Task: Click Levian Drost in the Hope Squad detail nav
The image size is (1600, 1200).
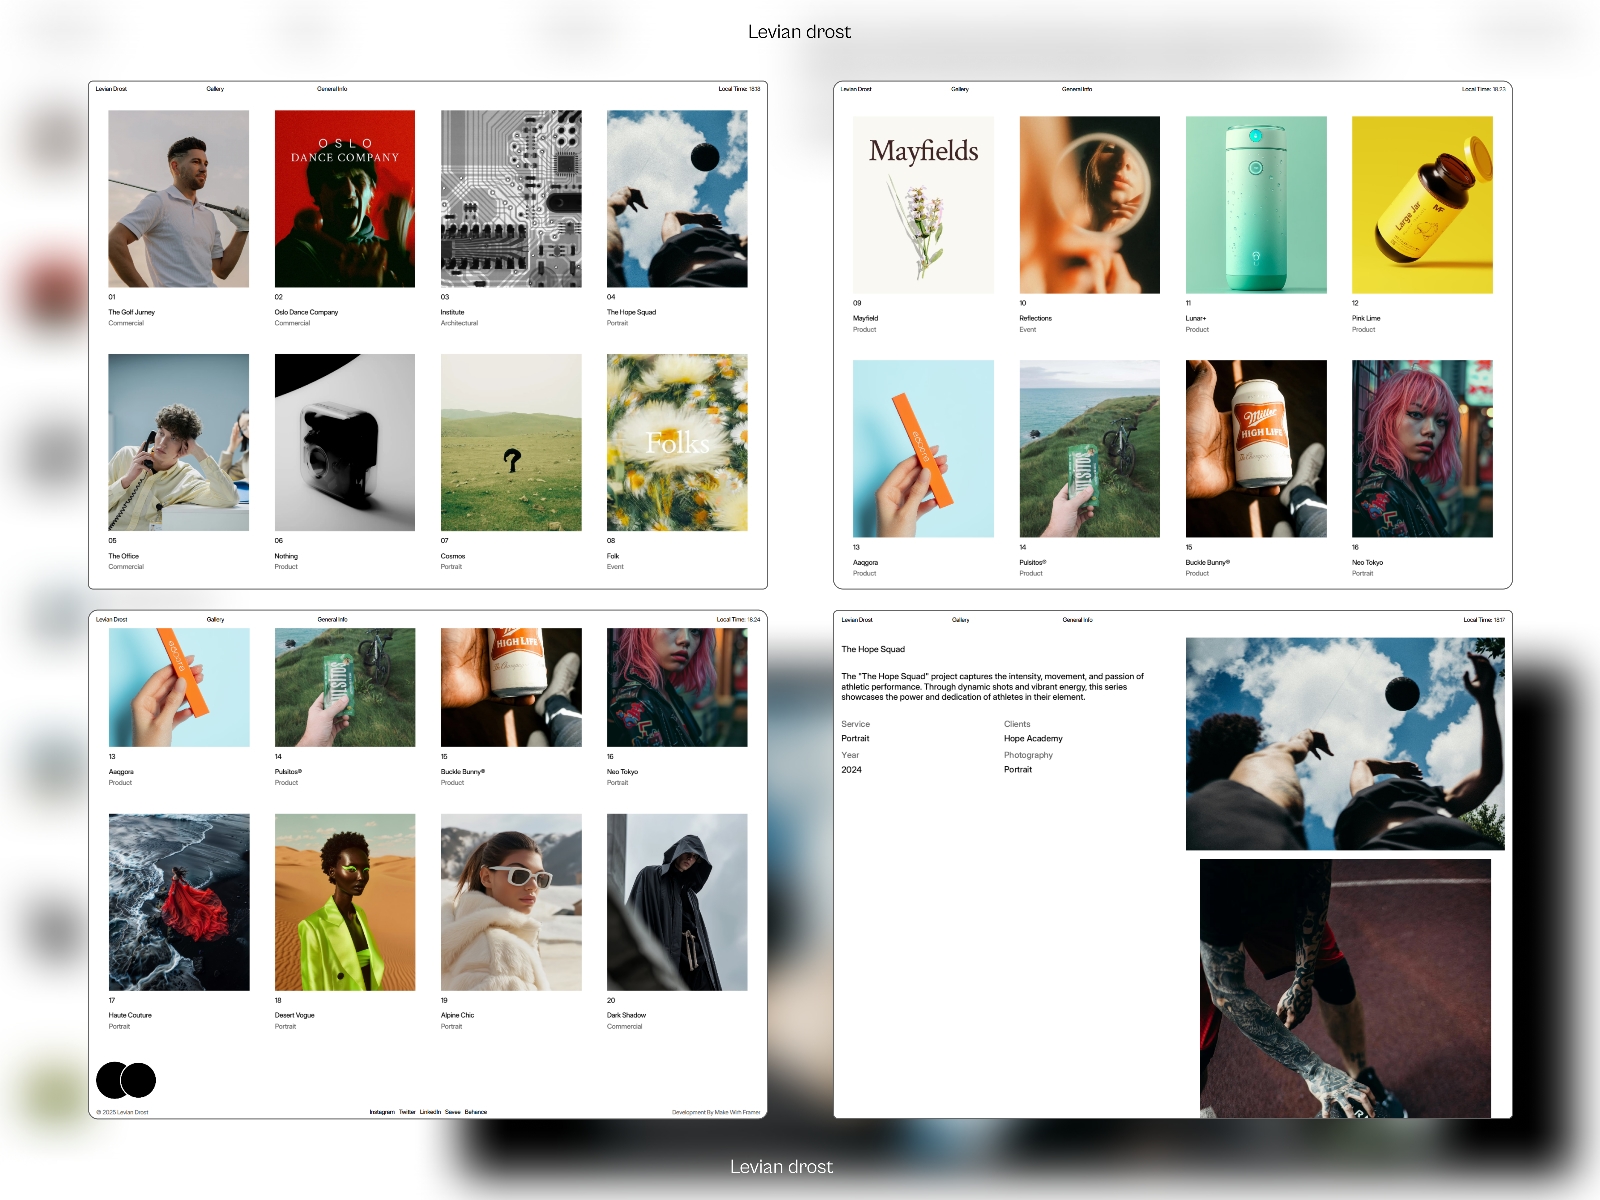Action: coord(857,620)
